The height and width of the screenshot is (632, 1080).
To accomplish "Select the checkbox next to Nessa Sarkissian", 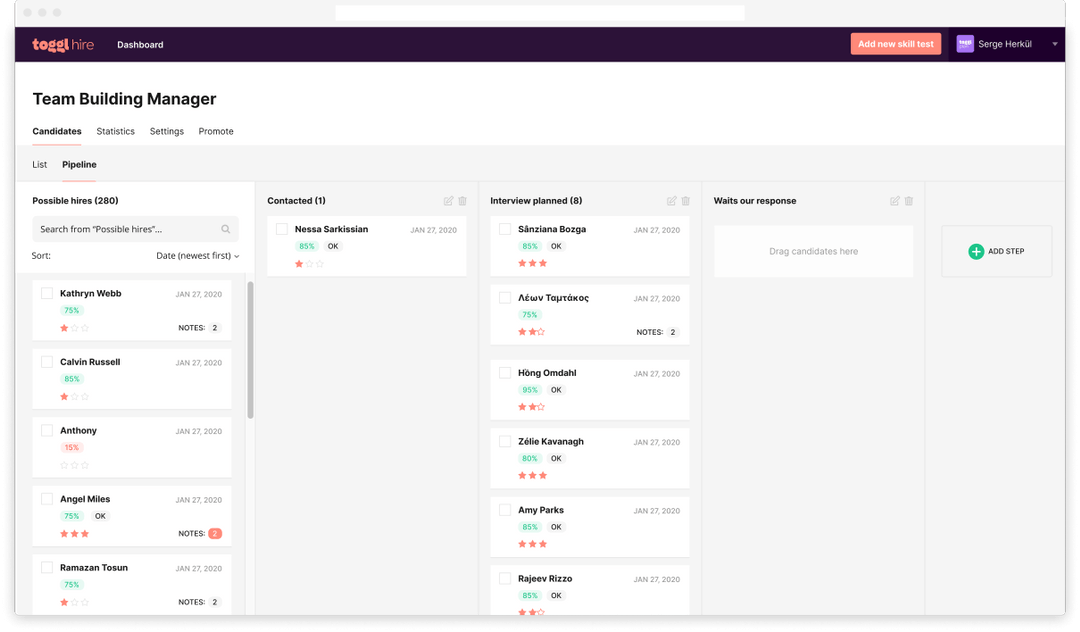I will tap(282, 228).
